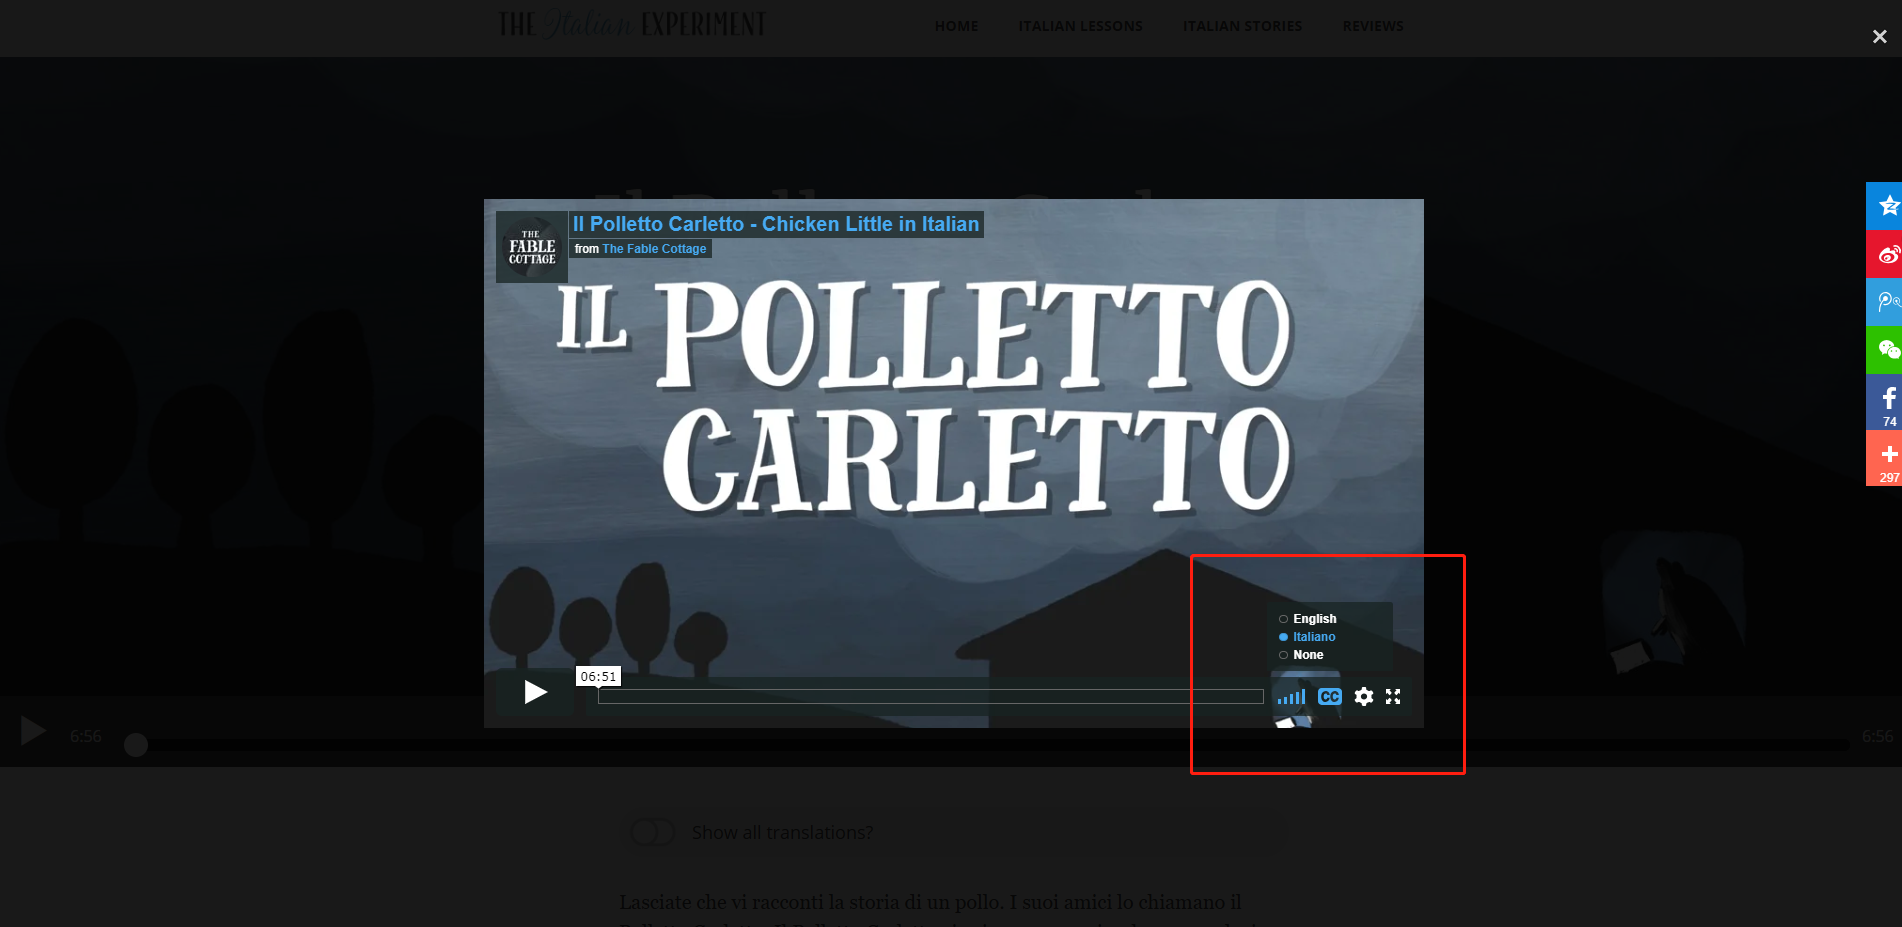The image size is (1902, 927).
Task: Open the Italian Lessons menu
Action: 1080,26
